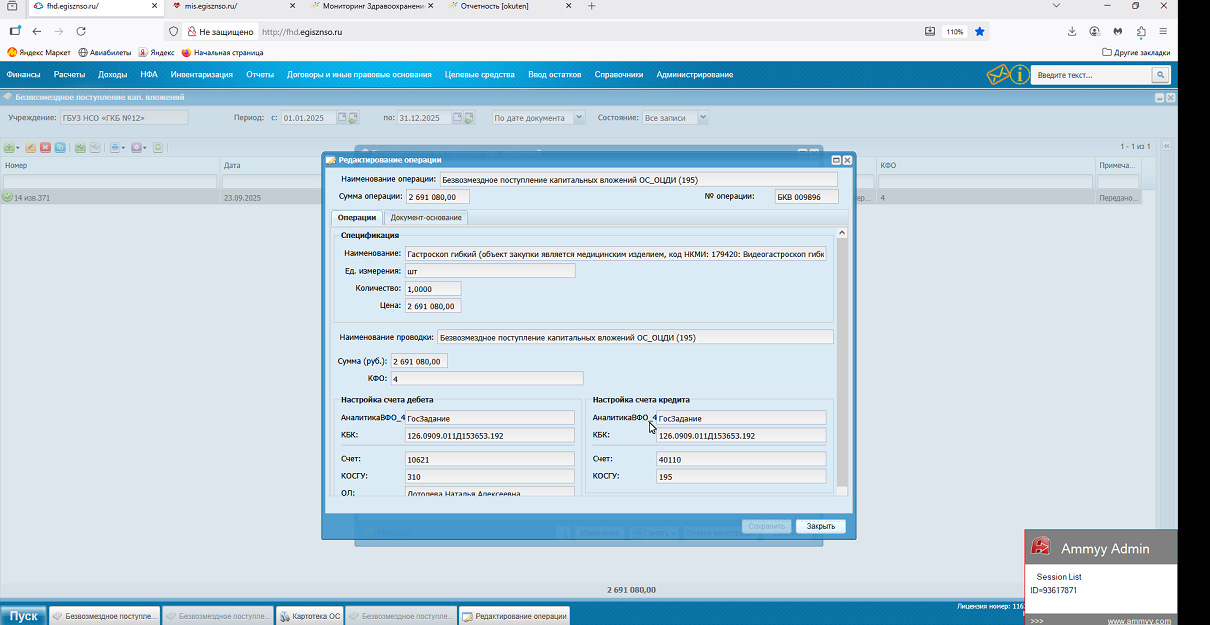The width and height of the screenshot is (1210, 625).
Task: Open the Firefox extensions puzzle icon
Action: click(1141, 31)
